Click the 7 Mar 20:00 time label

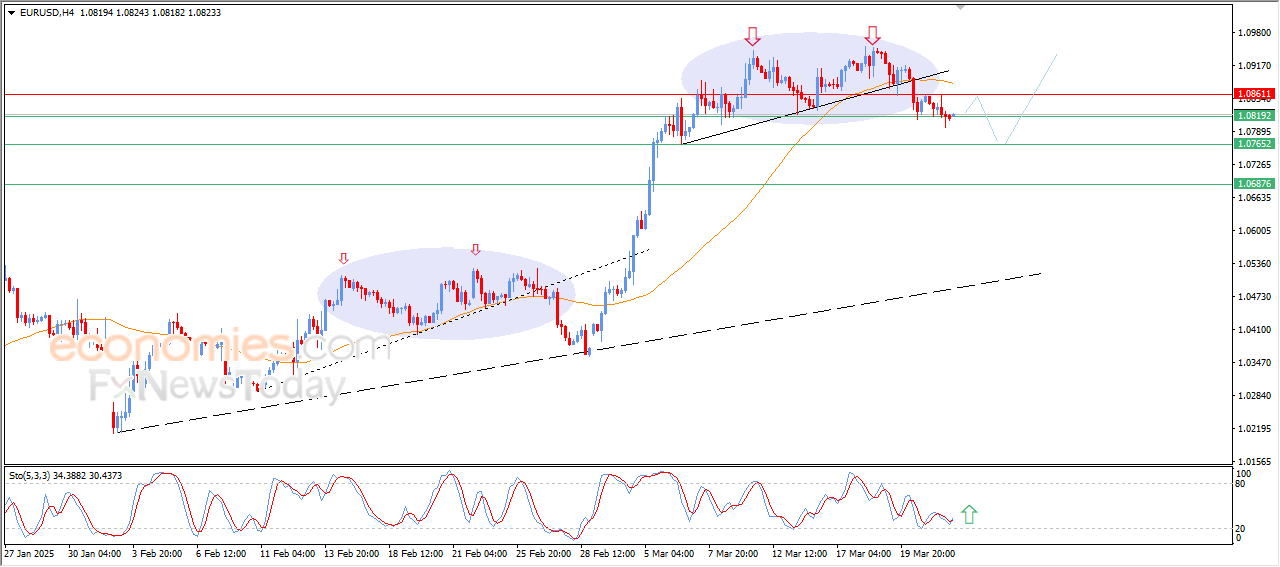[734, 552]
